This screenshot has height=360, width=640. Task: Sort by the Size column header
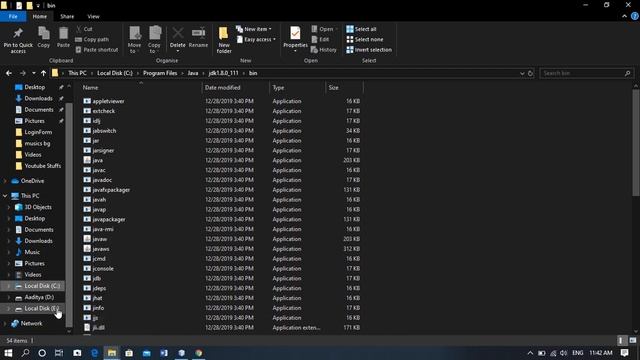(344, 87)
